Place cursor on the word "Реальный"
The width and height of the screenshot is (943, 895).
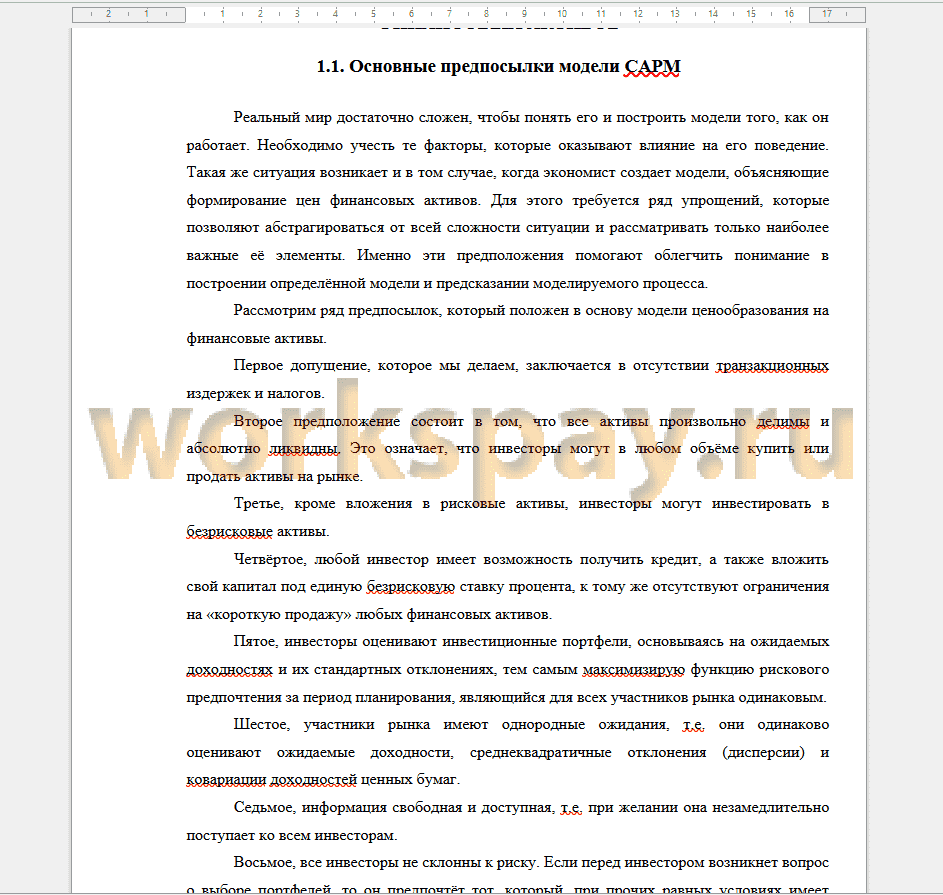(265, 117)
